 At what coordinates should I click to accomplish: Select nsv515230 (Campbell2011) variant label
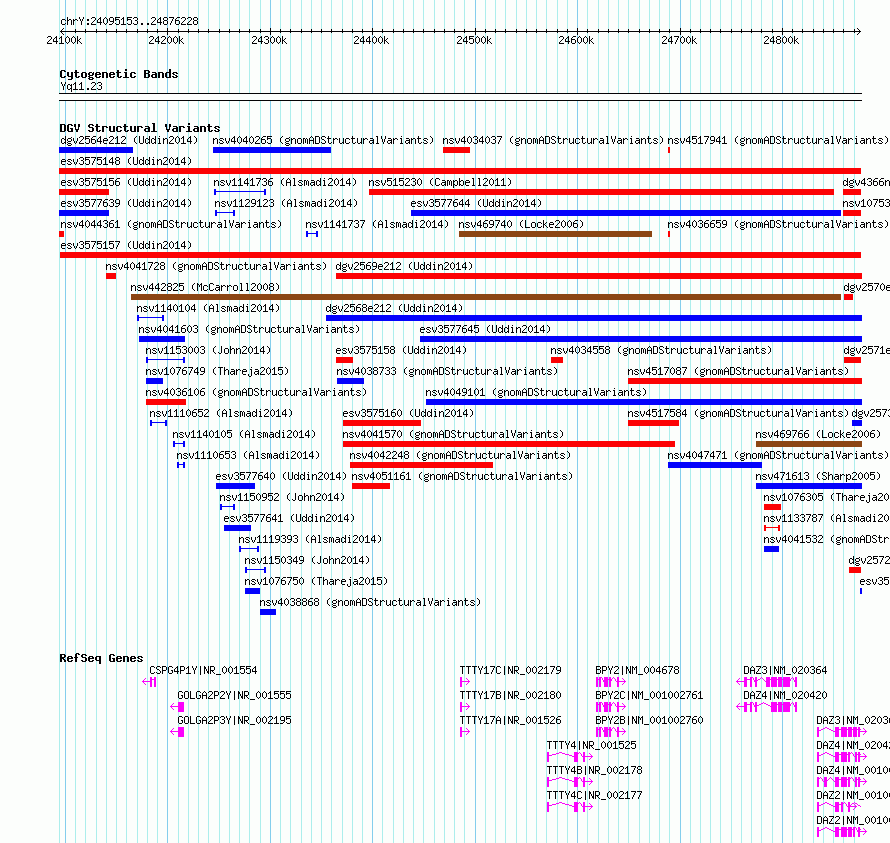(440, 182)
